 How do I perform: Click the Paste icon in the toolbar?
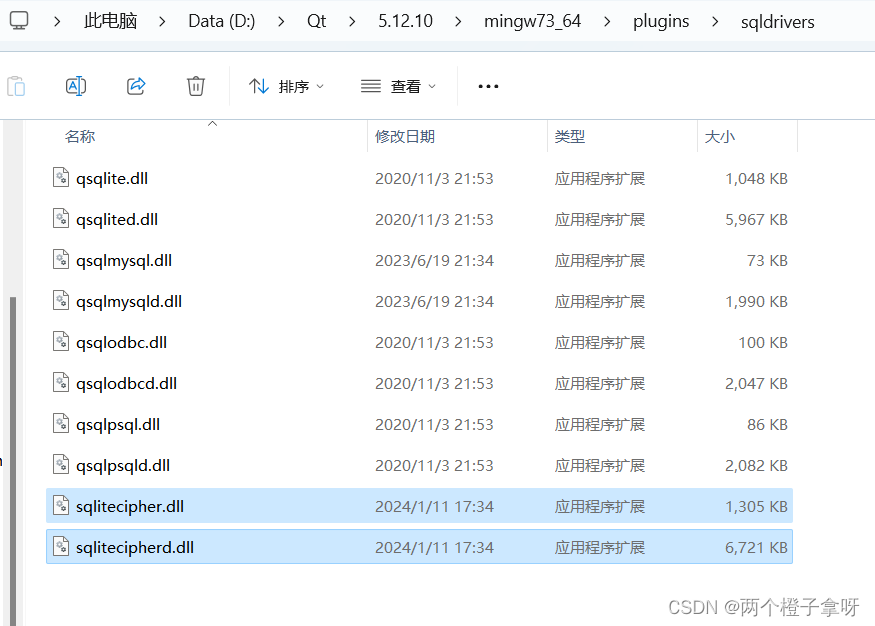click(16, 86)
